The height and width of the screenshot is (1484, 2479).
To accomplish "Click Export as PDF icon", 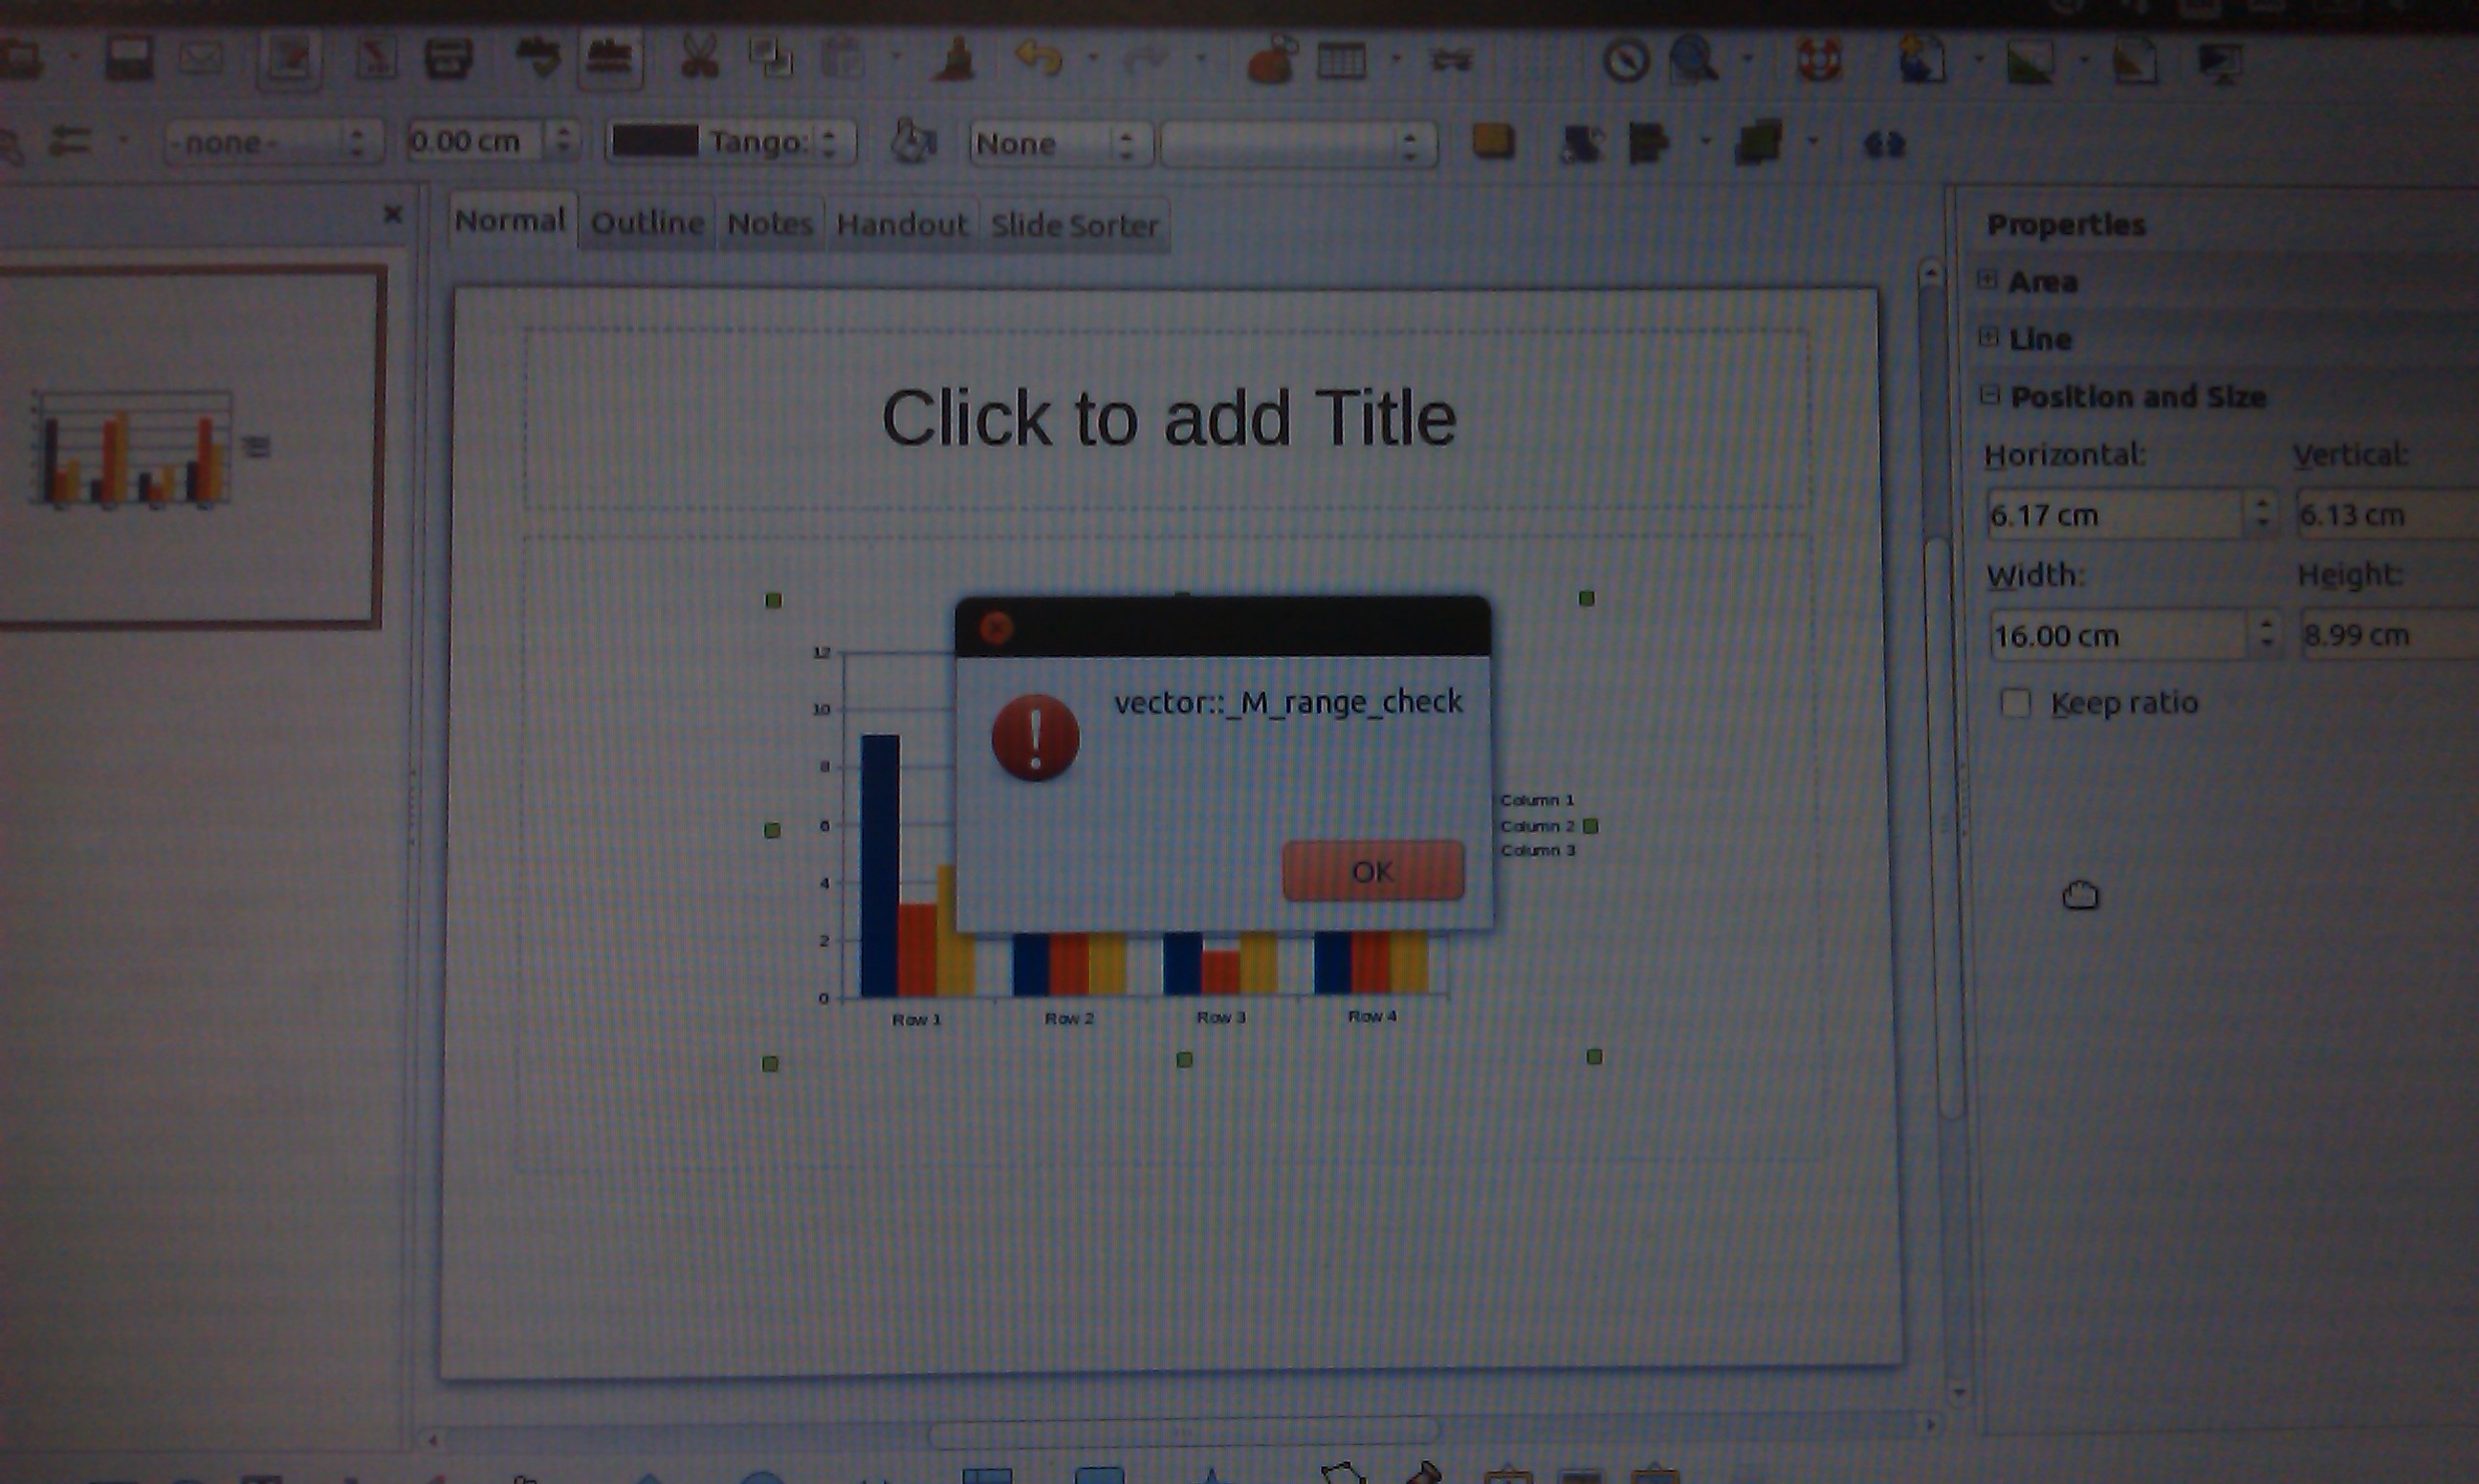I will pyautogui.click(x=376, y=58).
